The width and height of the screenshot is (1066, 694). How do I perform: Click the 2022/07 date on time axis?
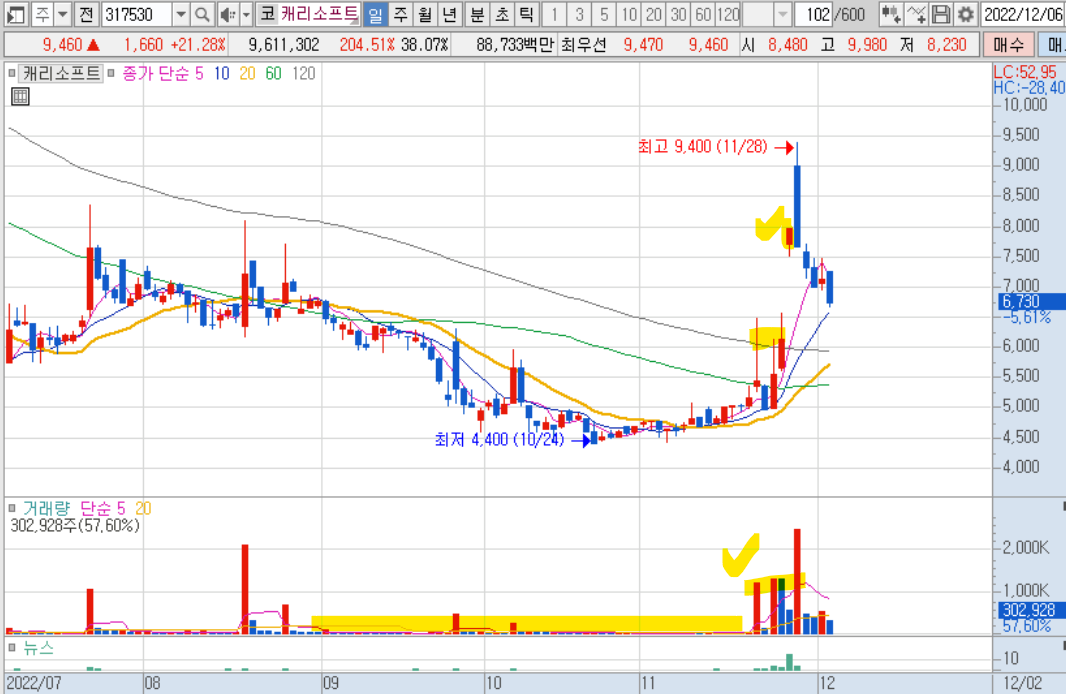pyautogui.click(x=33, y=682)
